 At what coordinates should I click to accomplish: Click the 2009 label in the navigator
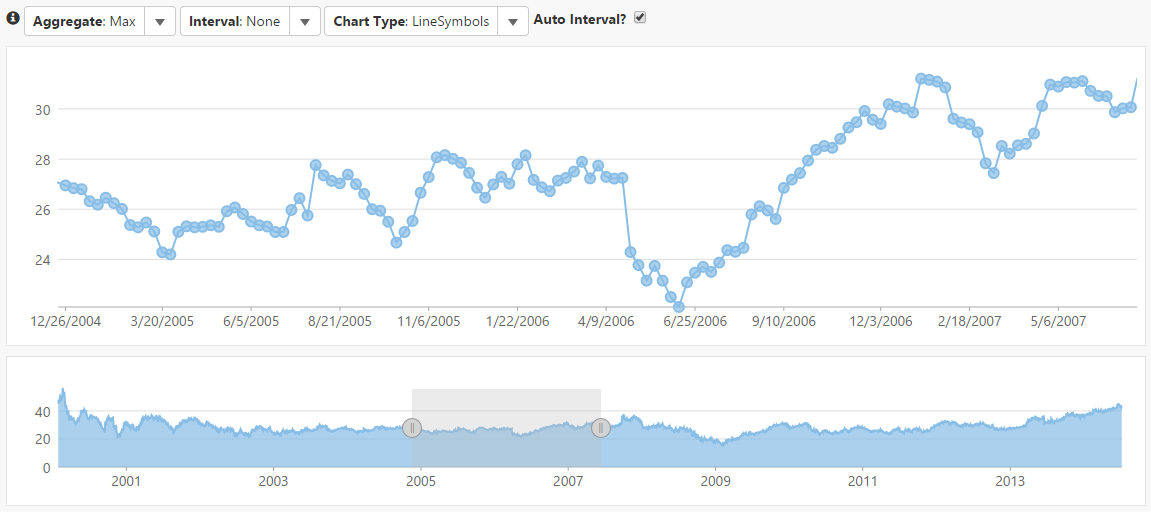(716, 481)
